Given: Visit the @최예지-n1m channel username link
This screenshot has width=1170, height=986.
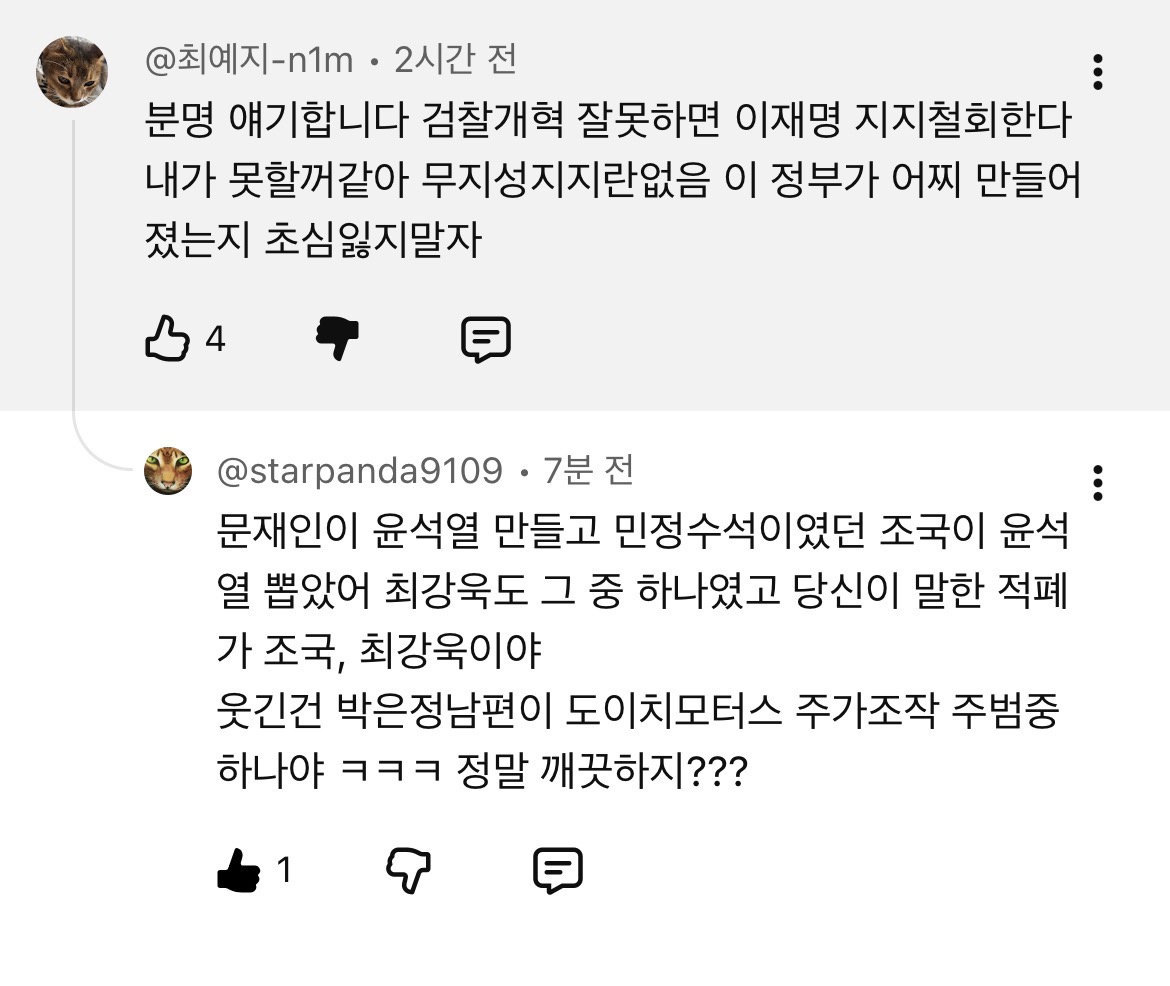Looking at the screenshot, I should pyautogui.click(x=249, y=61).
